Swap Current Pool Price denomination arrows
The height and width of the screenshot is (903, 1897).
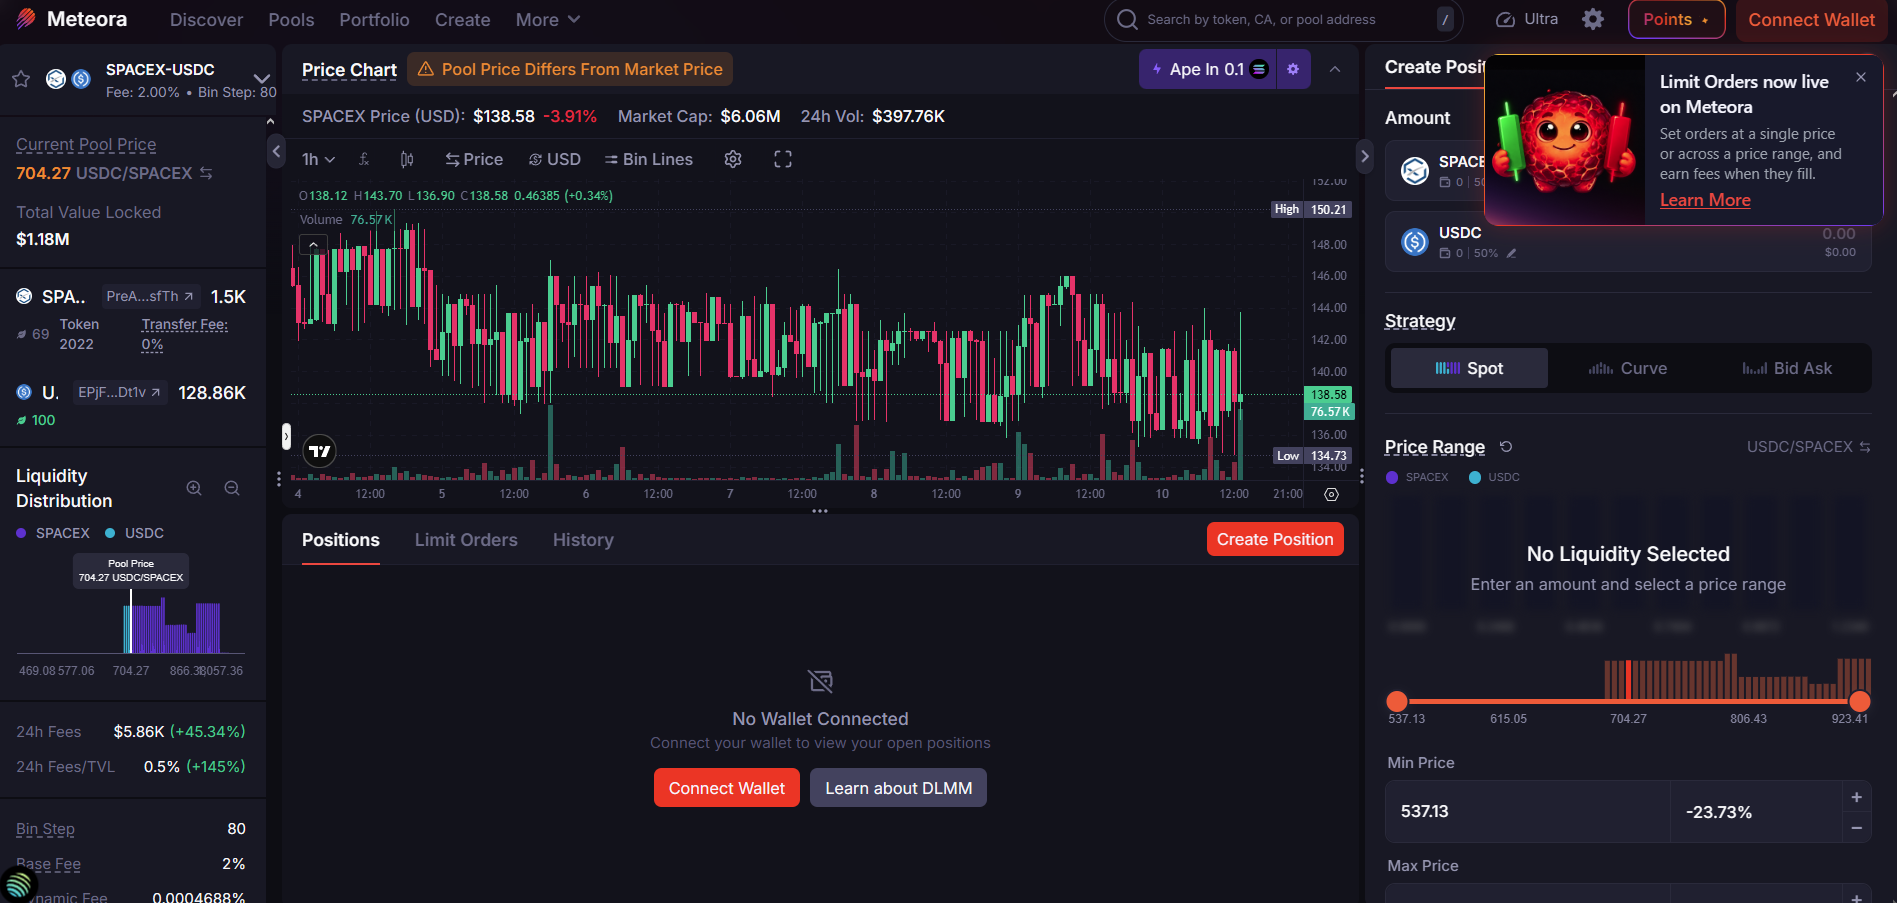tap(206, 173)
